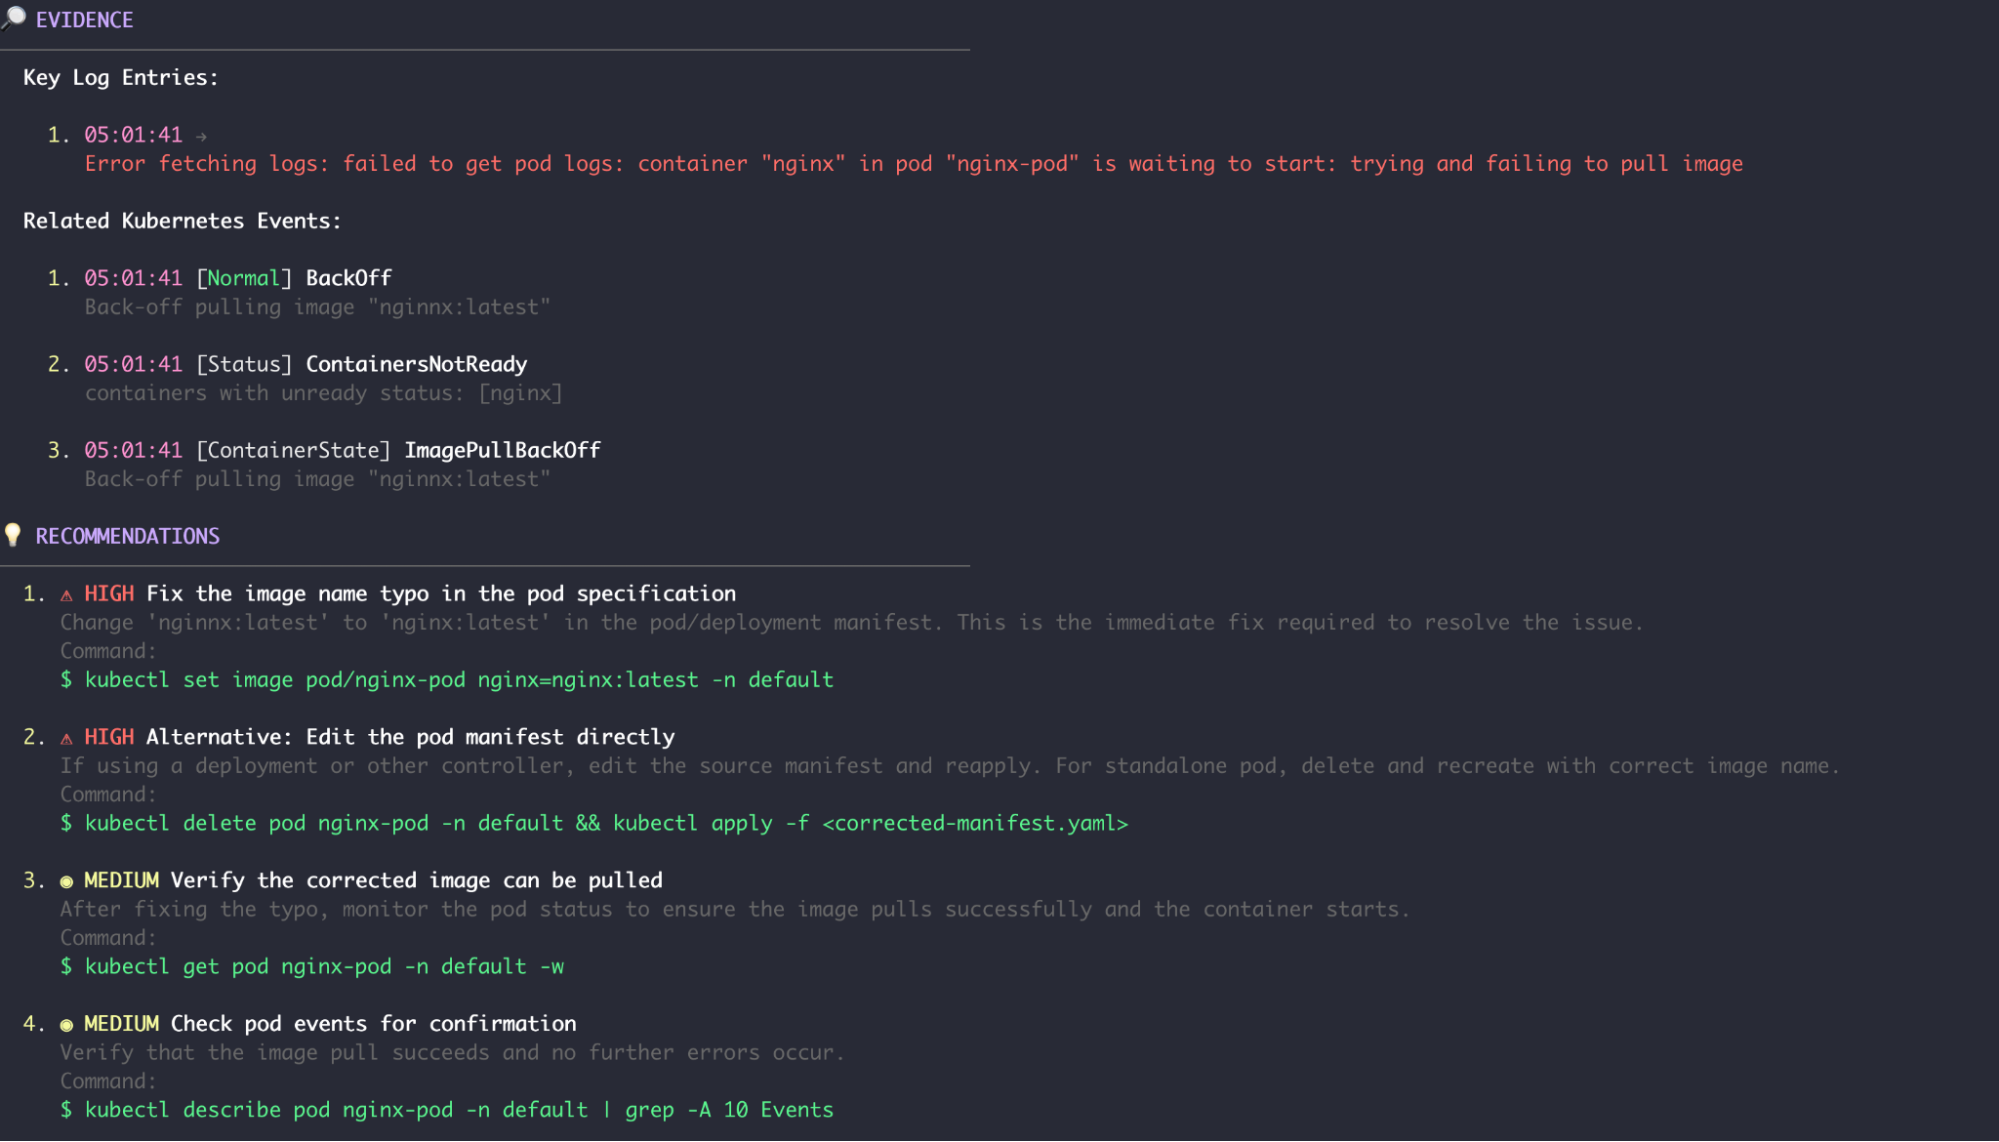Viewport: 1999px width, 1142px height.
Task: Click the EVIDENCE section heading
Action: [x=84, y=20]
